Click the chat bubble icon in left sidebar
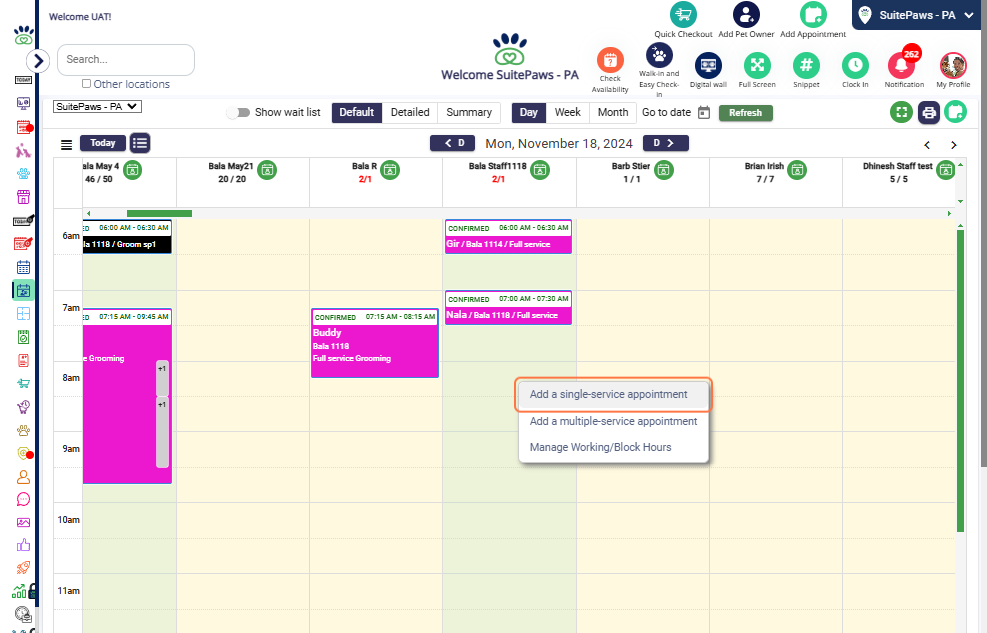987x633 pixels. [x=23, y=500]
